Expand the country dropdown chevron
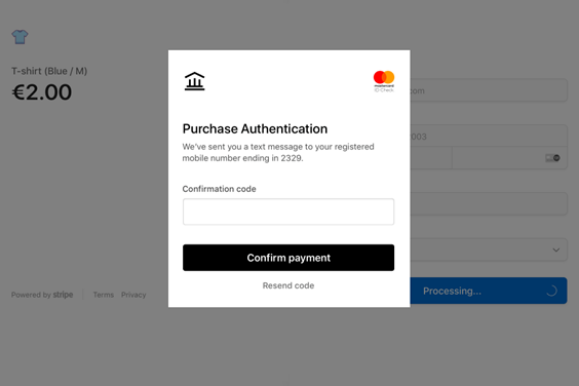 pyautogui.click(x=556, y=250)
